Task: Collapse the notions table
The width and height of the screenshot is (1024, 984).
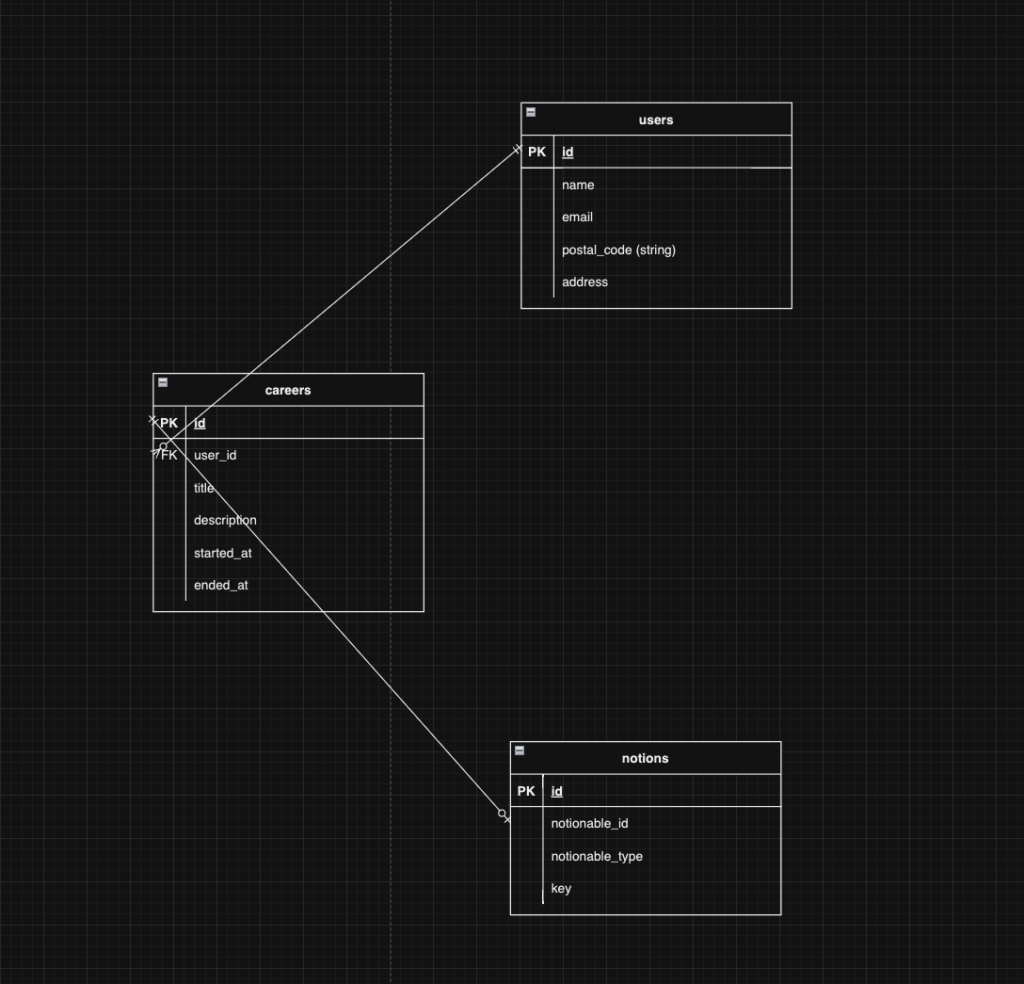Action: point(520,750)
